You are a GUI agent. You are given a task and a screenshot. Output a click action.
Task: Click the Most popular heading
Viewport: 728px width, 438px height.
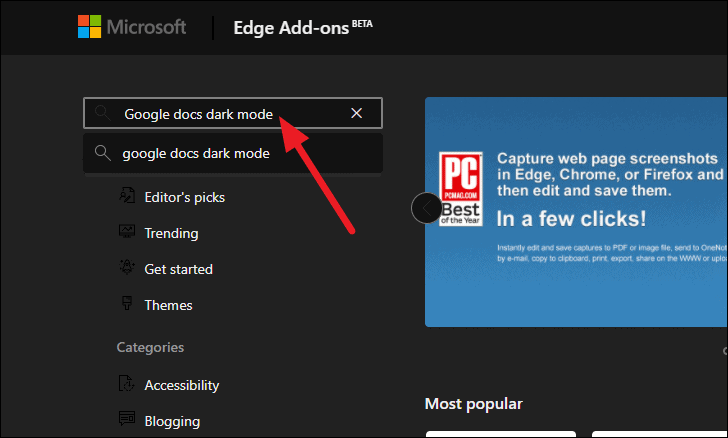click(474, 404)
